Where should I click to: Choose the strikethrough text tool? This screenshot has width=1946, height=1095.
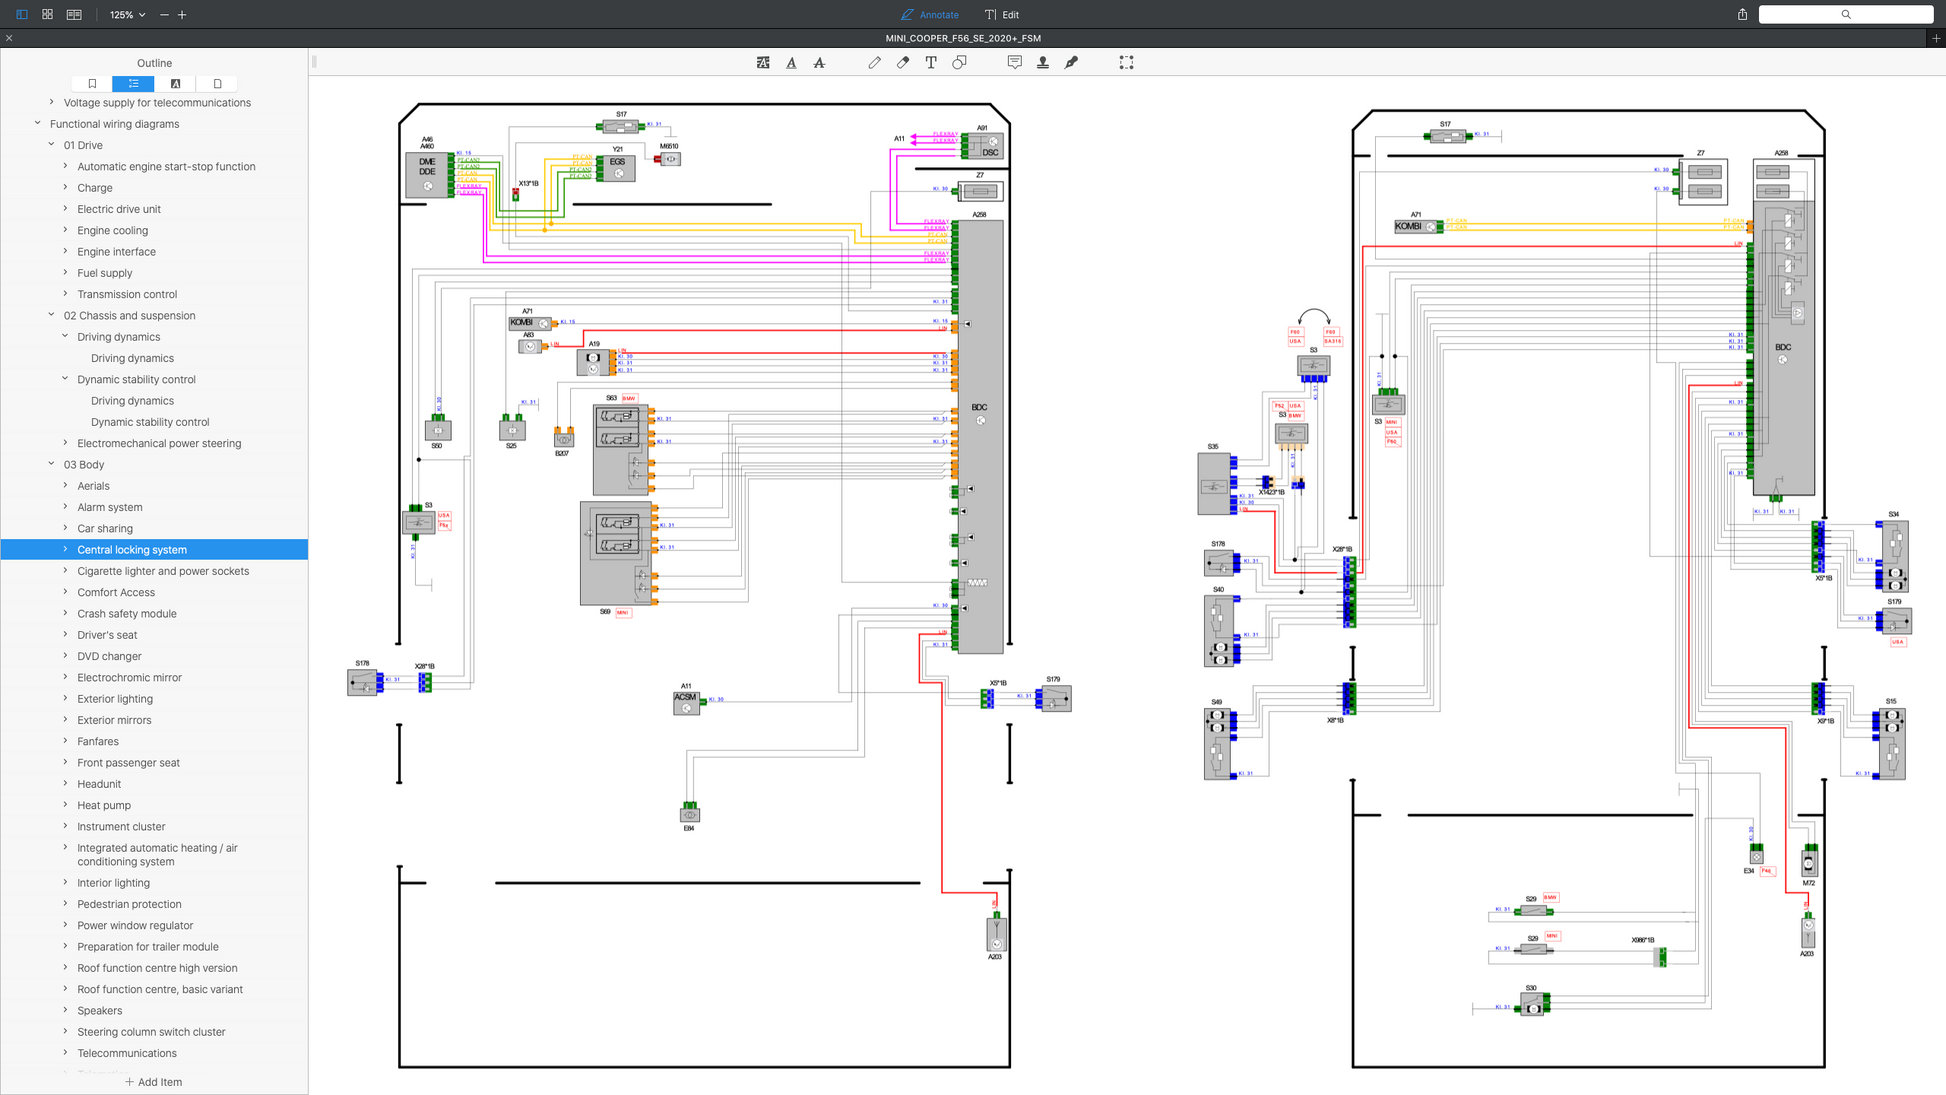tap(819, 62)
